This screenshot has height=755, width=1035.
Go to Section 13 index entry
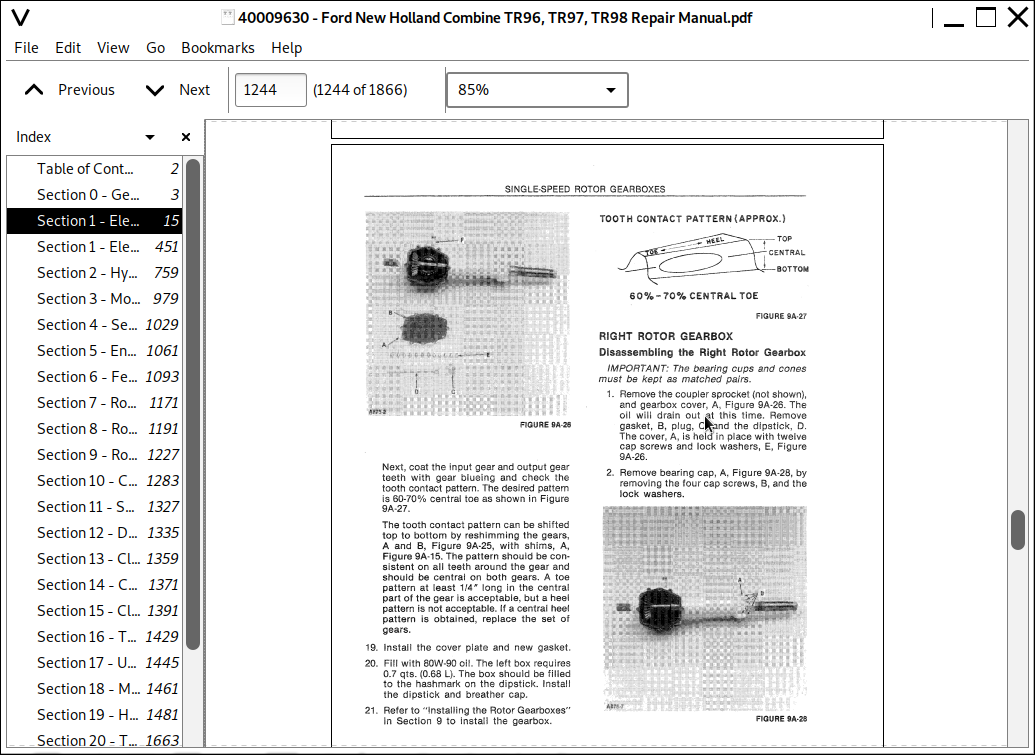94,559
